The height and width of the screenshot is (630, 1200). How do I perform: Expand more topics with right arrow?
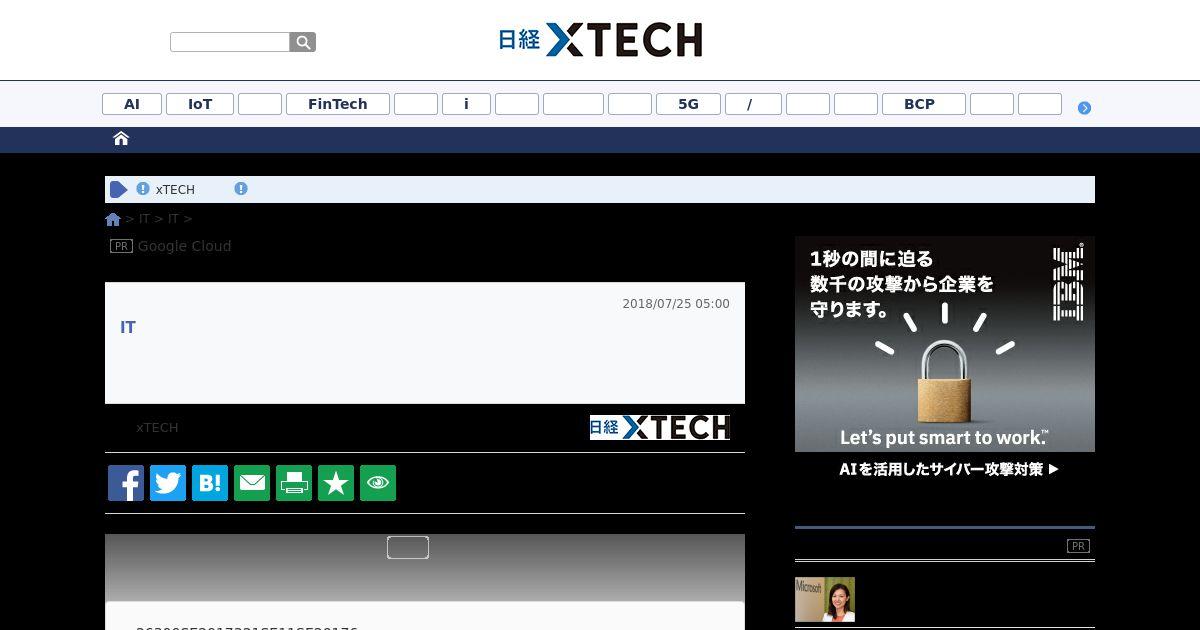coord(1084,108)
